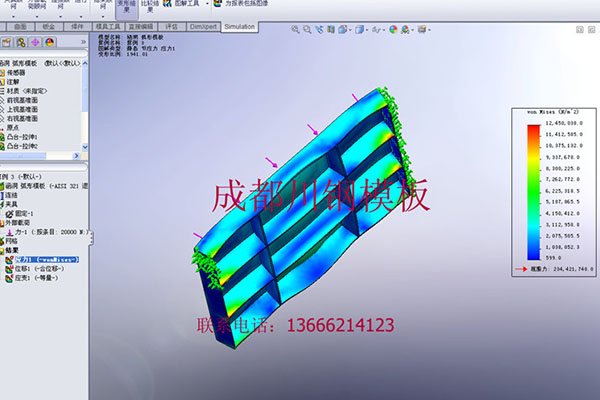Click the 图解工具 ribbon button

coord(182,3)
